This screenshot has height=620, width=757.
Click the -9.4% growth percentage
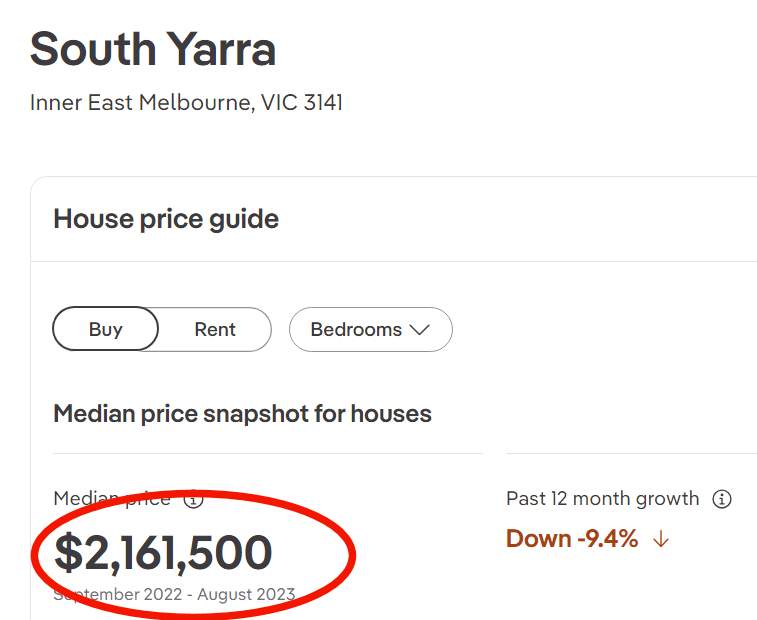tap(607, 539)
